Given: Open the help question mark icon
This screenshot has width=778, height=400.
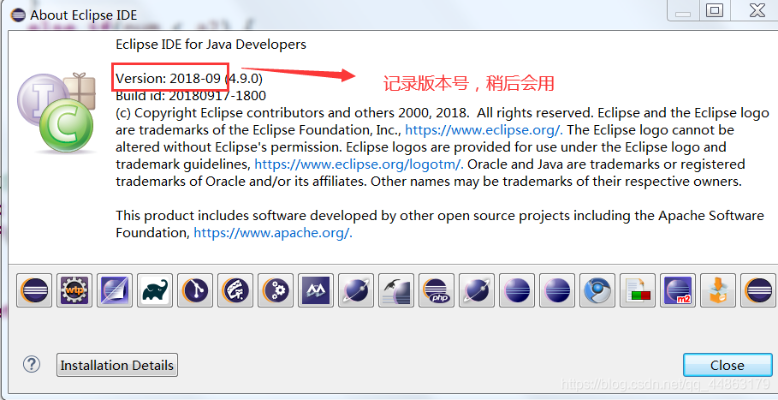Looking at the screenshot, I should pos(32,365).
